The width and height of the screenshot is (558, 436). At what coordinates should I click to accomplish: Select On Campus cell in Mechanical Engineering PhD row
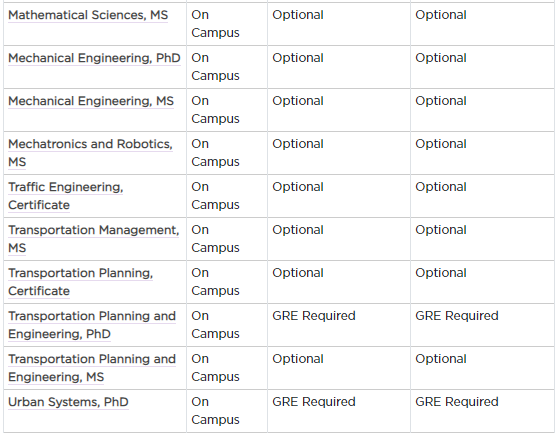coord(227,67)
